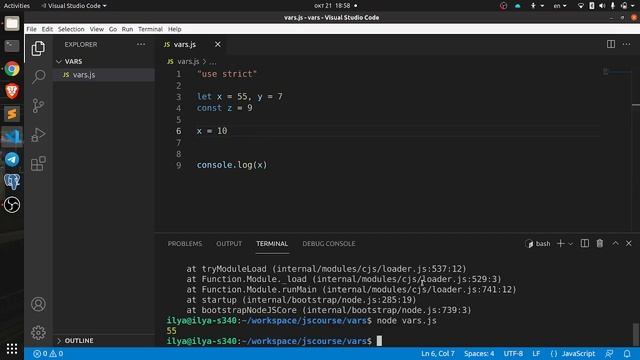Create a new terminal with plus icon
The image size is (640, 360).
coord(560,243)
